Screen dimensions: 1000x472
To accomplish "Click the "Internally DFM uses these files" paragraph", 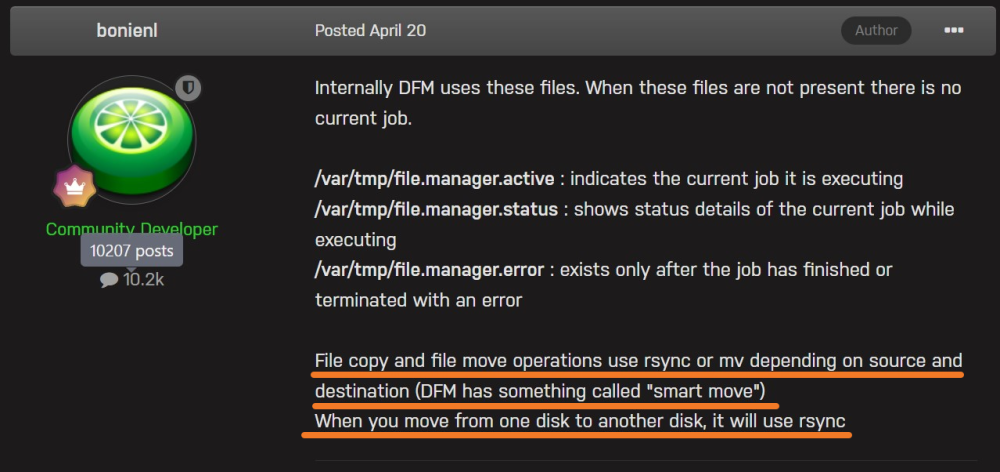I will pyautogui.click(x=638, y=103).
